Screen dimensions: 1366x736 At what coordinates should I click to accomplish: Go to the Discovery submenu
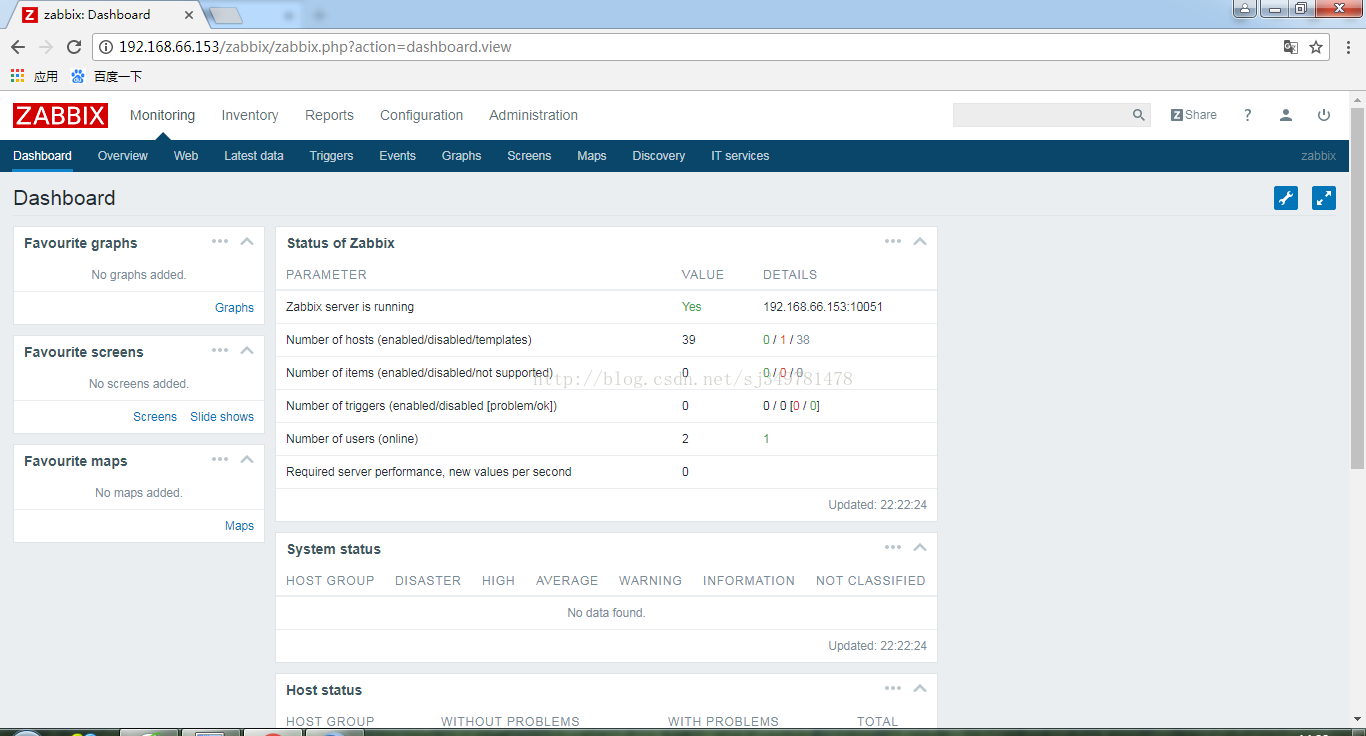(659, 156)
